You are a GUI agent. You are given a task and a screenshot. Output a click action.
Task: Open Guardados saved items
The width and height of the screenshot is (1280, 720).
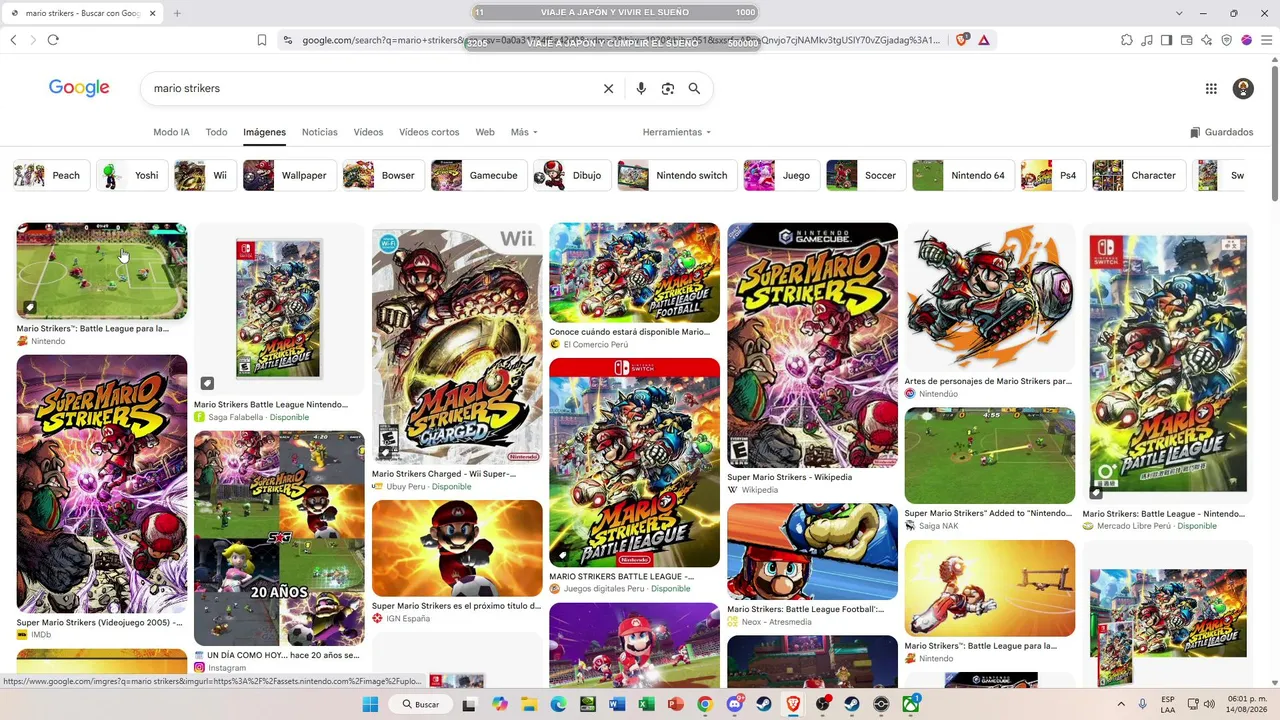[1221, 132]
